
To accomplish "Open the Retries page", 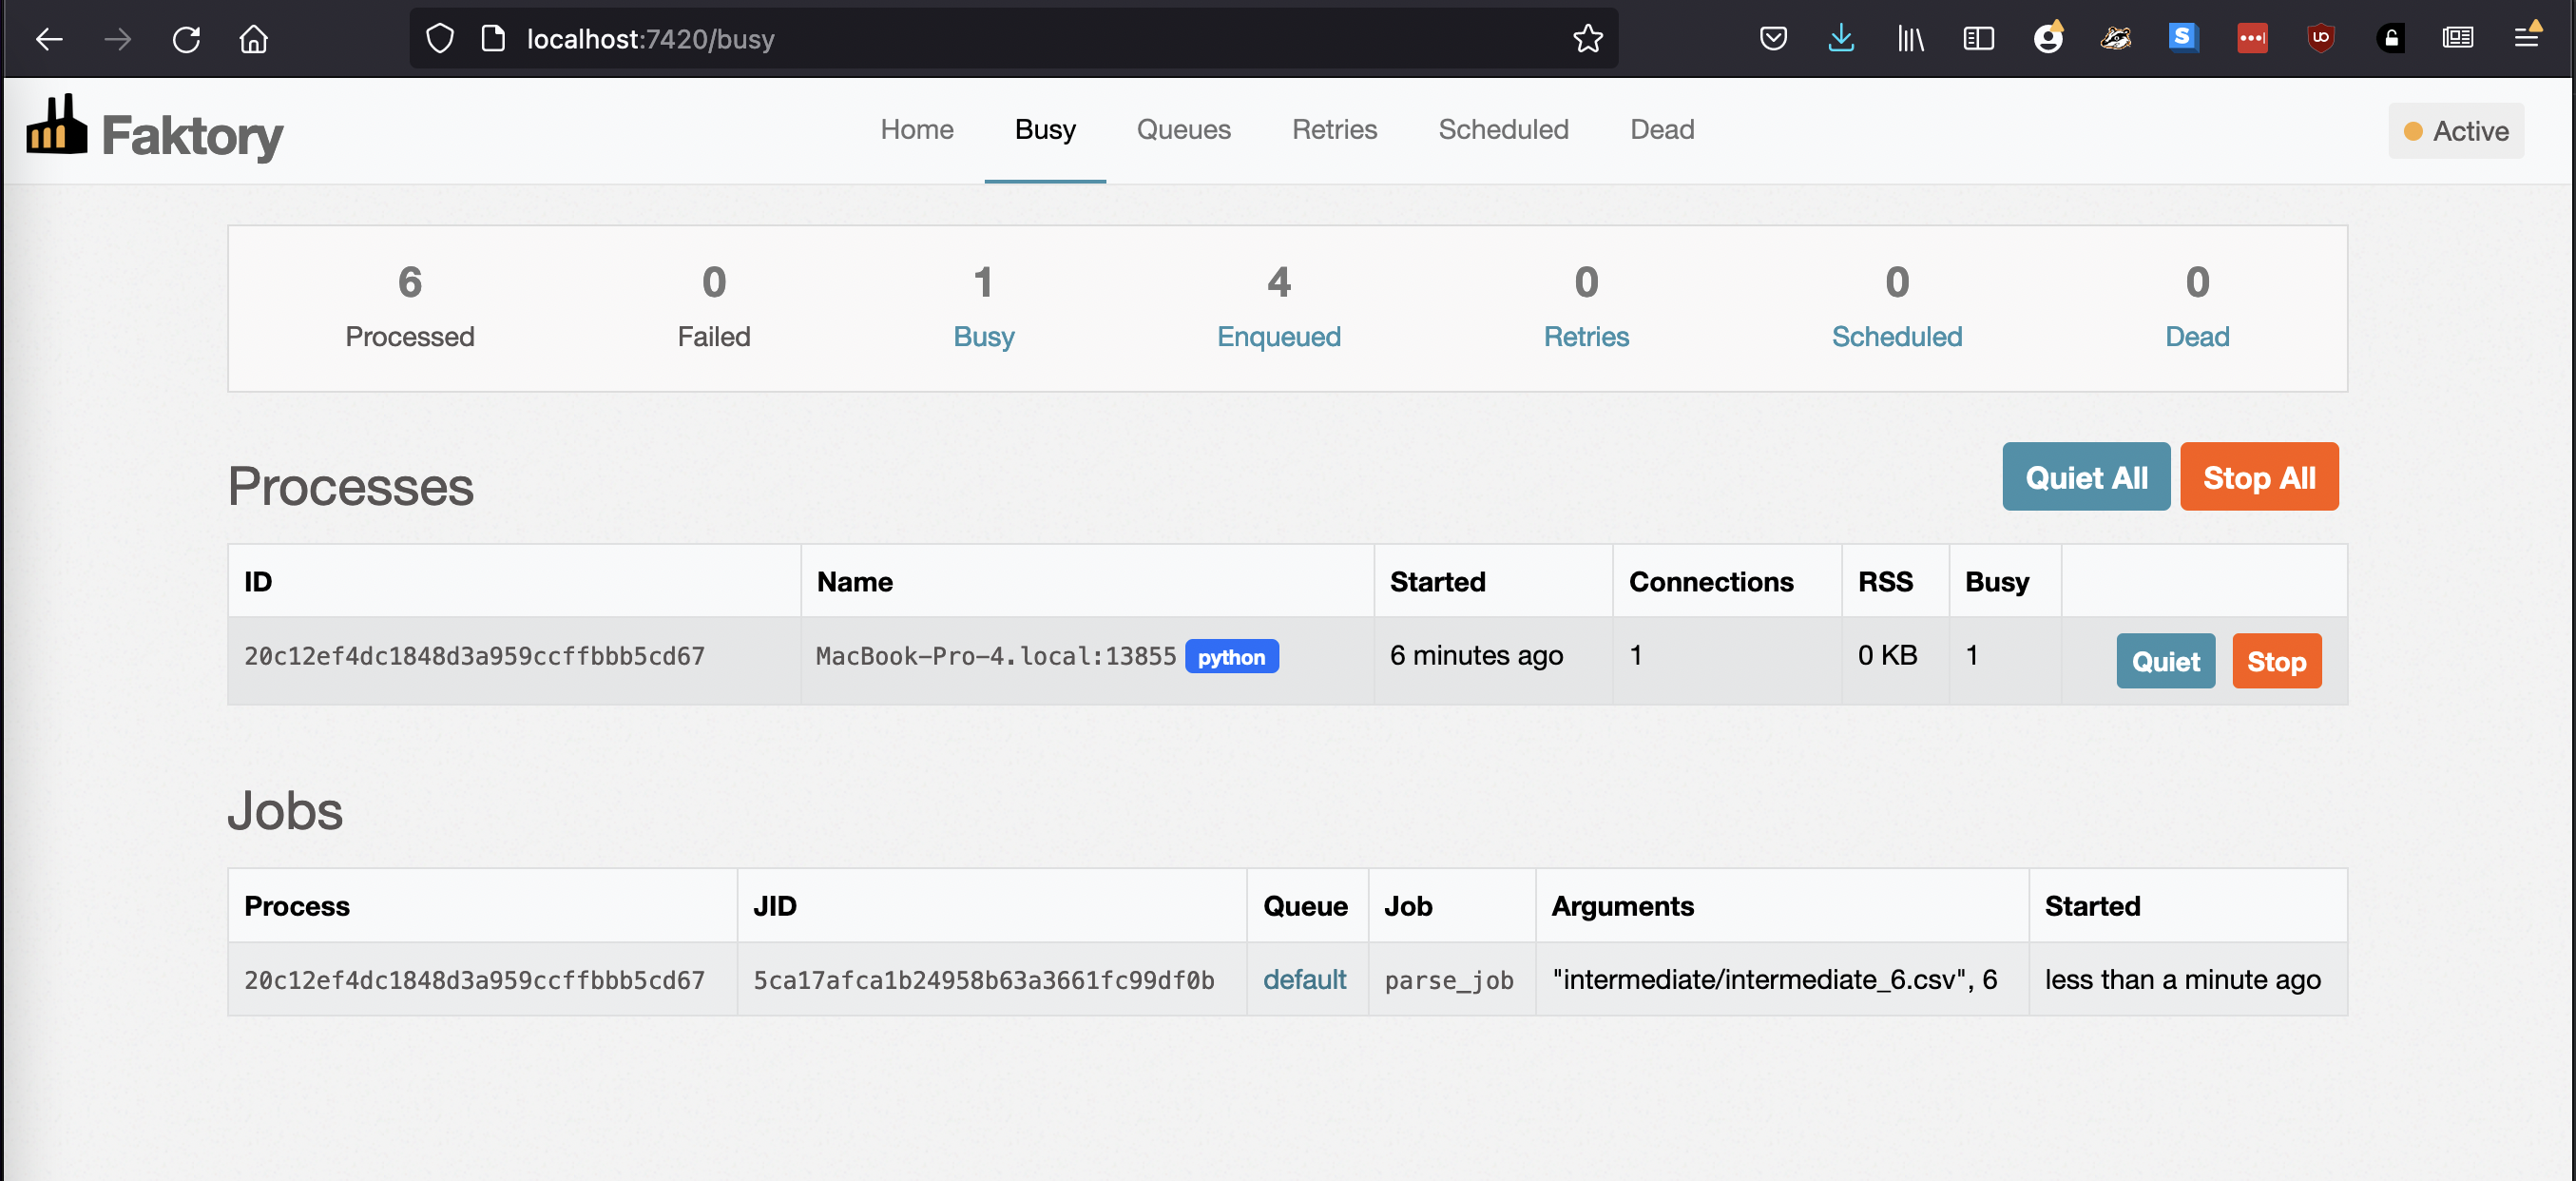I will point(1334,129).
